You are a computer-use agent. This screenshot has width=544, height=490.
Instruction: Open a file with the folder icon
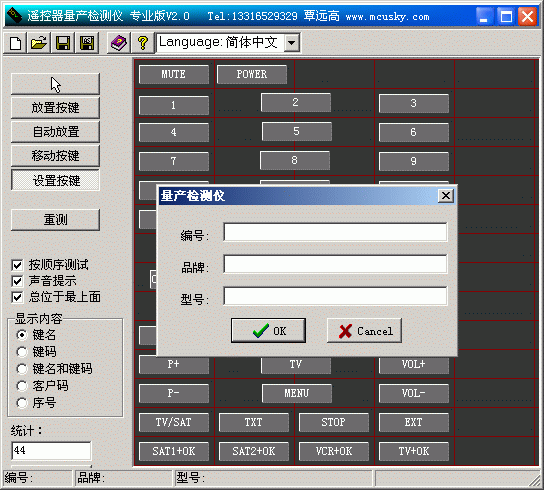click(39, 43)
